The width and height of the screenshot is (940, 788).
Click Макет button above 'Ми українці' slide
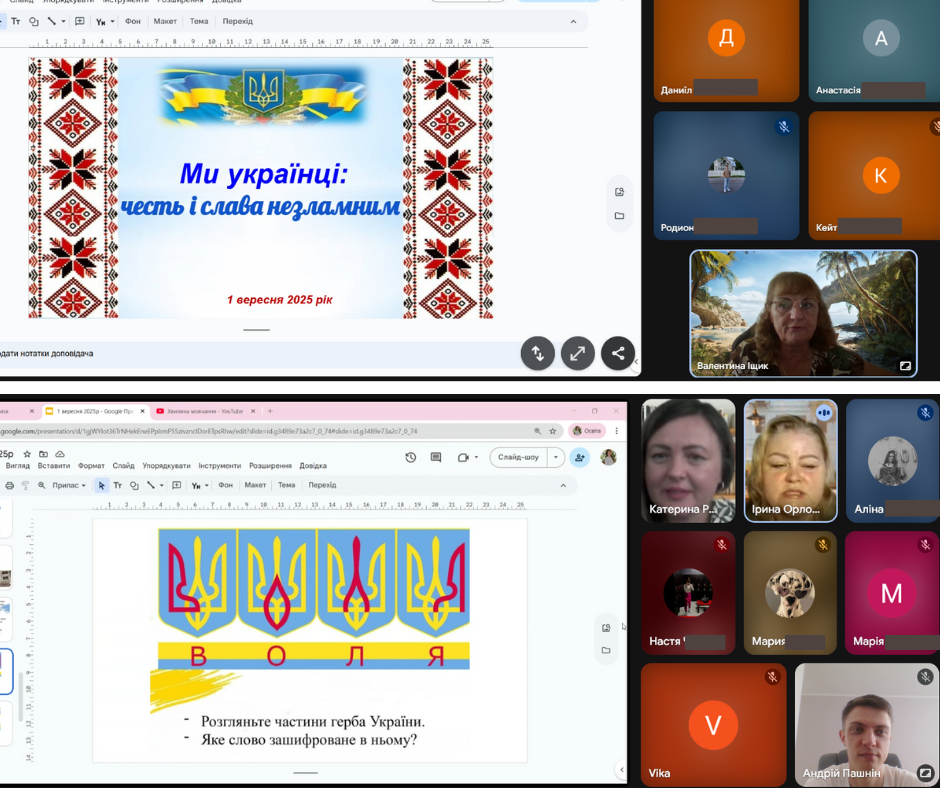165,21
